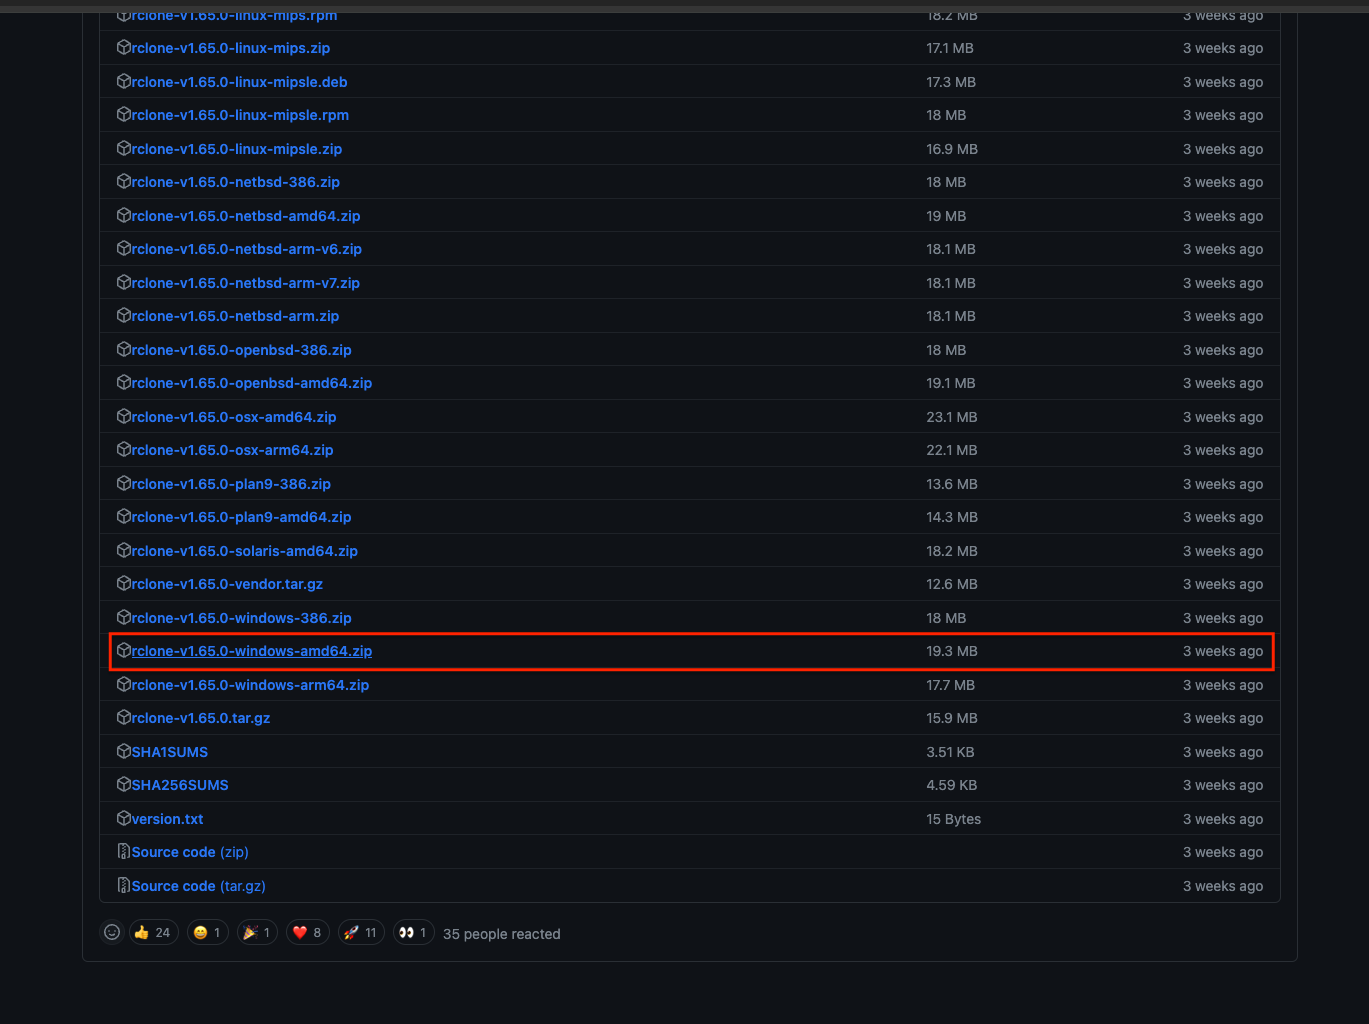Image resolution: width=1369 pixels, height=1024 pixels.
Task: Download rclone-v1.65.0-netbsd-386.zip
Action: (x=235, y=182)
